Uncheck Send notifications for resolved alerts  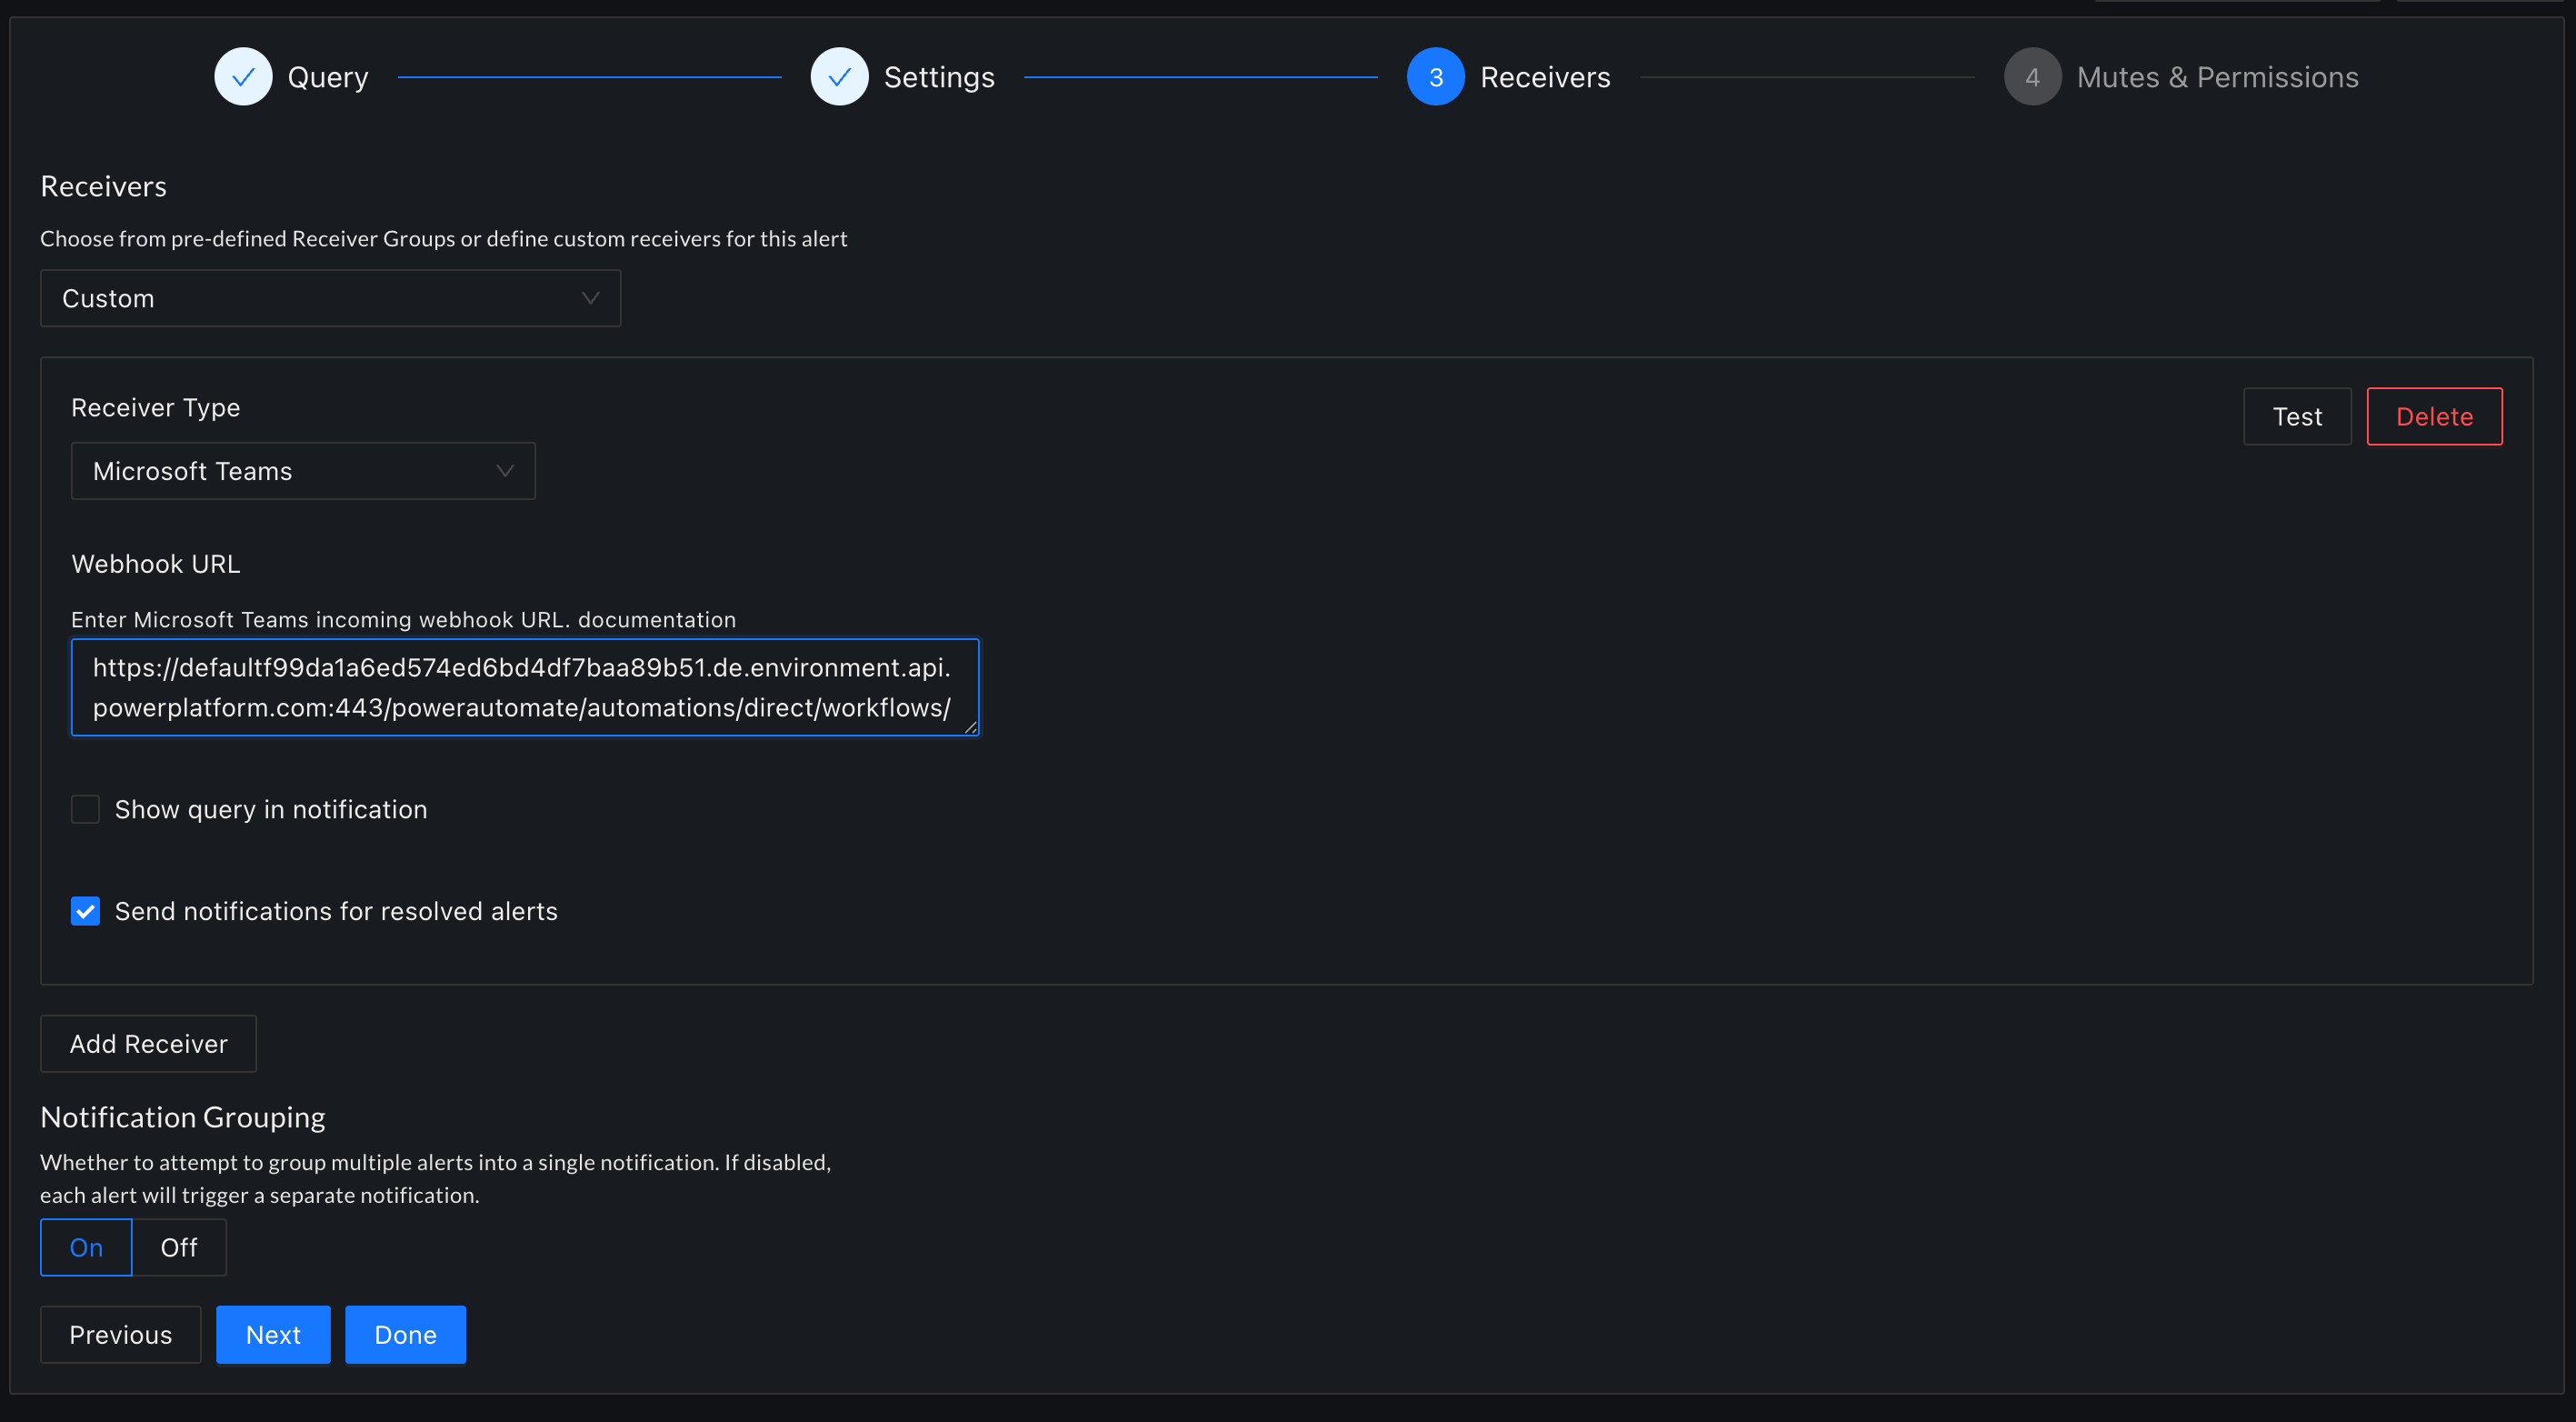86,911
